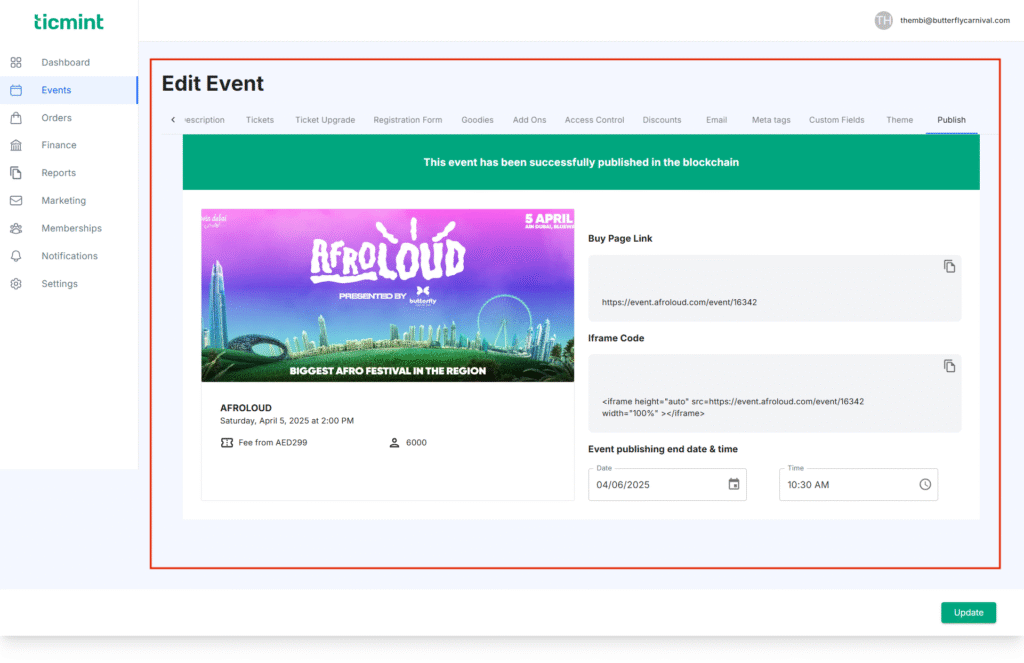Select the Discounts tab
This screenshot has height=663, width=1024.
(662, 120)
